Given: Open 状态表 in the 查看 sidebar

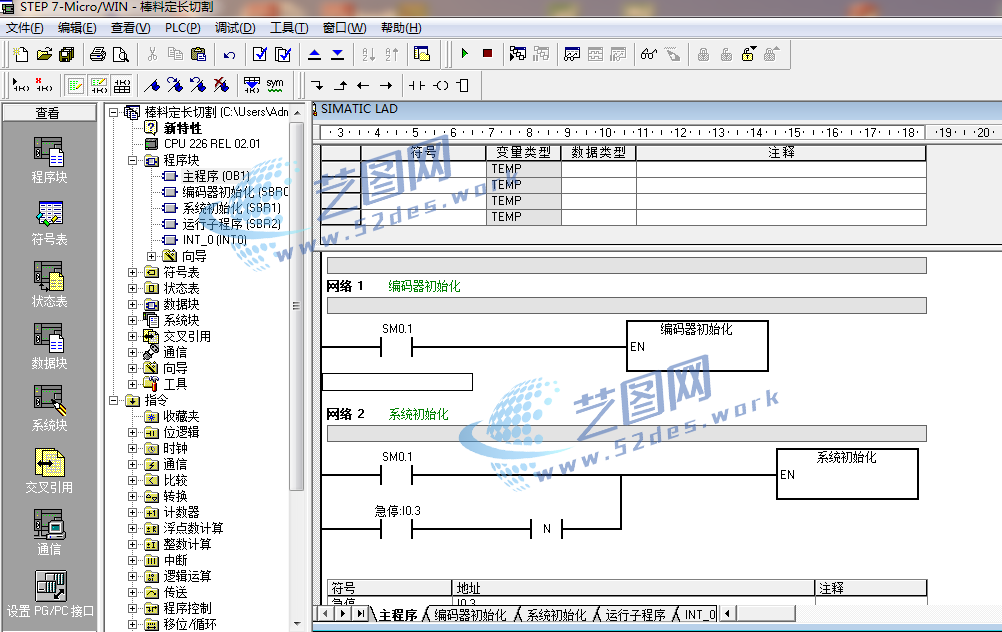Looking at the screenshot, I should click(49, 284).
